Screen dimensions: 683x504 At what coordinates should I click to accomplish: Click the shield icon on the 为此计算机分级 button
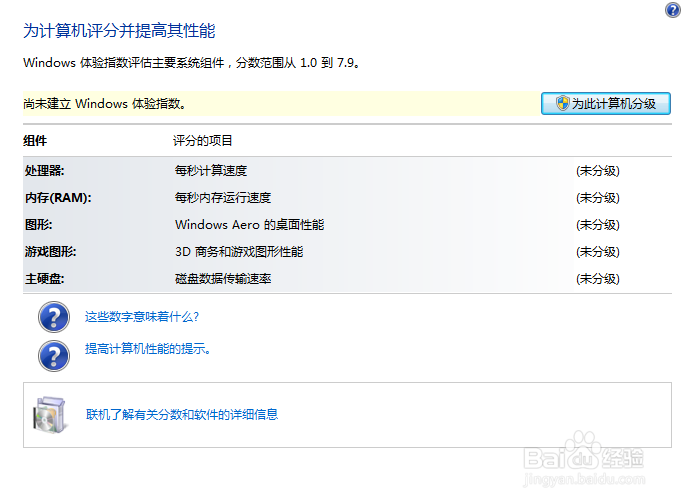click(562, 103)
